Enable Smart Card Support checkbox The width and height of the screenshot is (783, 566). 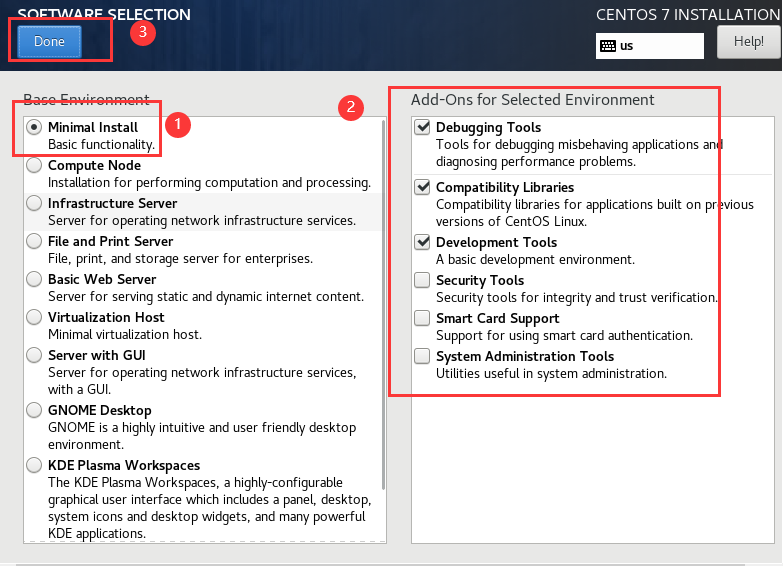pyautogui.click(x=422, y=318)
